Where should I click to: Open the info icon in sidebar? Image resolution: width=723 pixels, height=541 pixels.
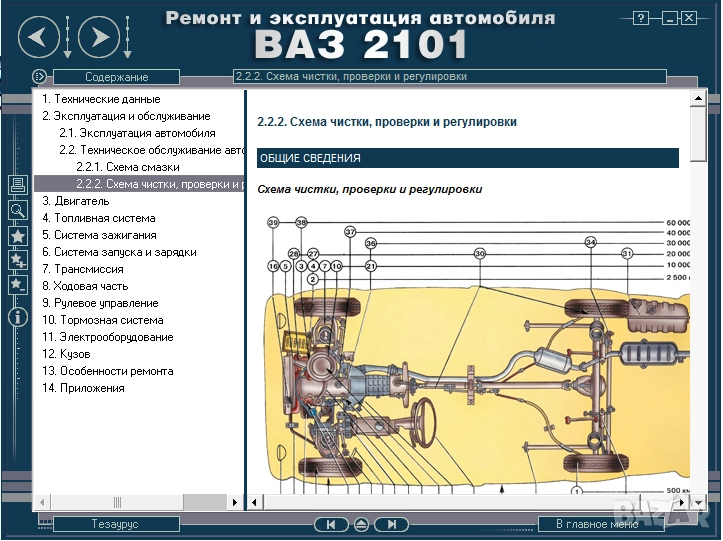(17, 317)
